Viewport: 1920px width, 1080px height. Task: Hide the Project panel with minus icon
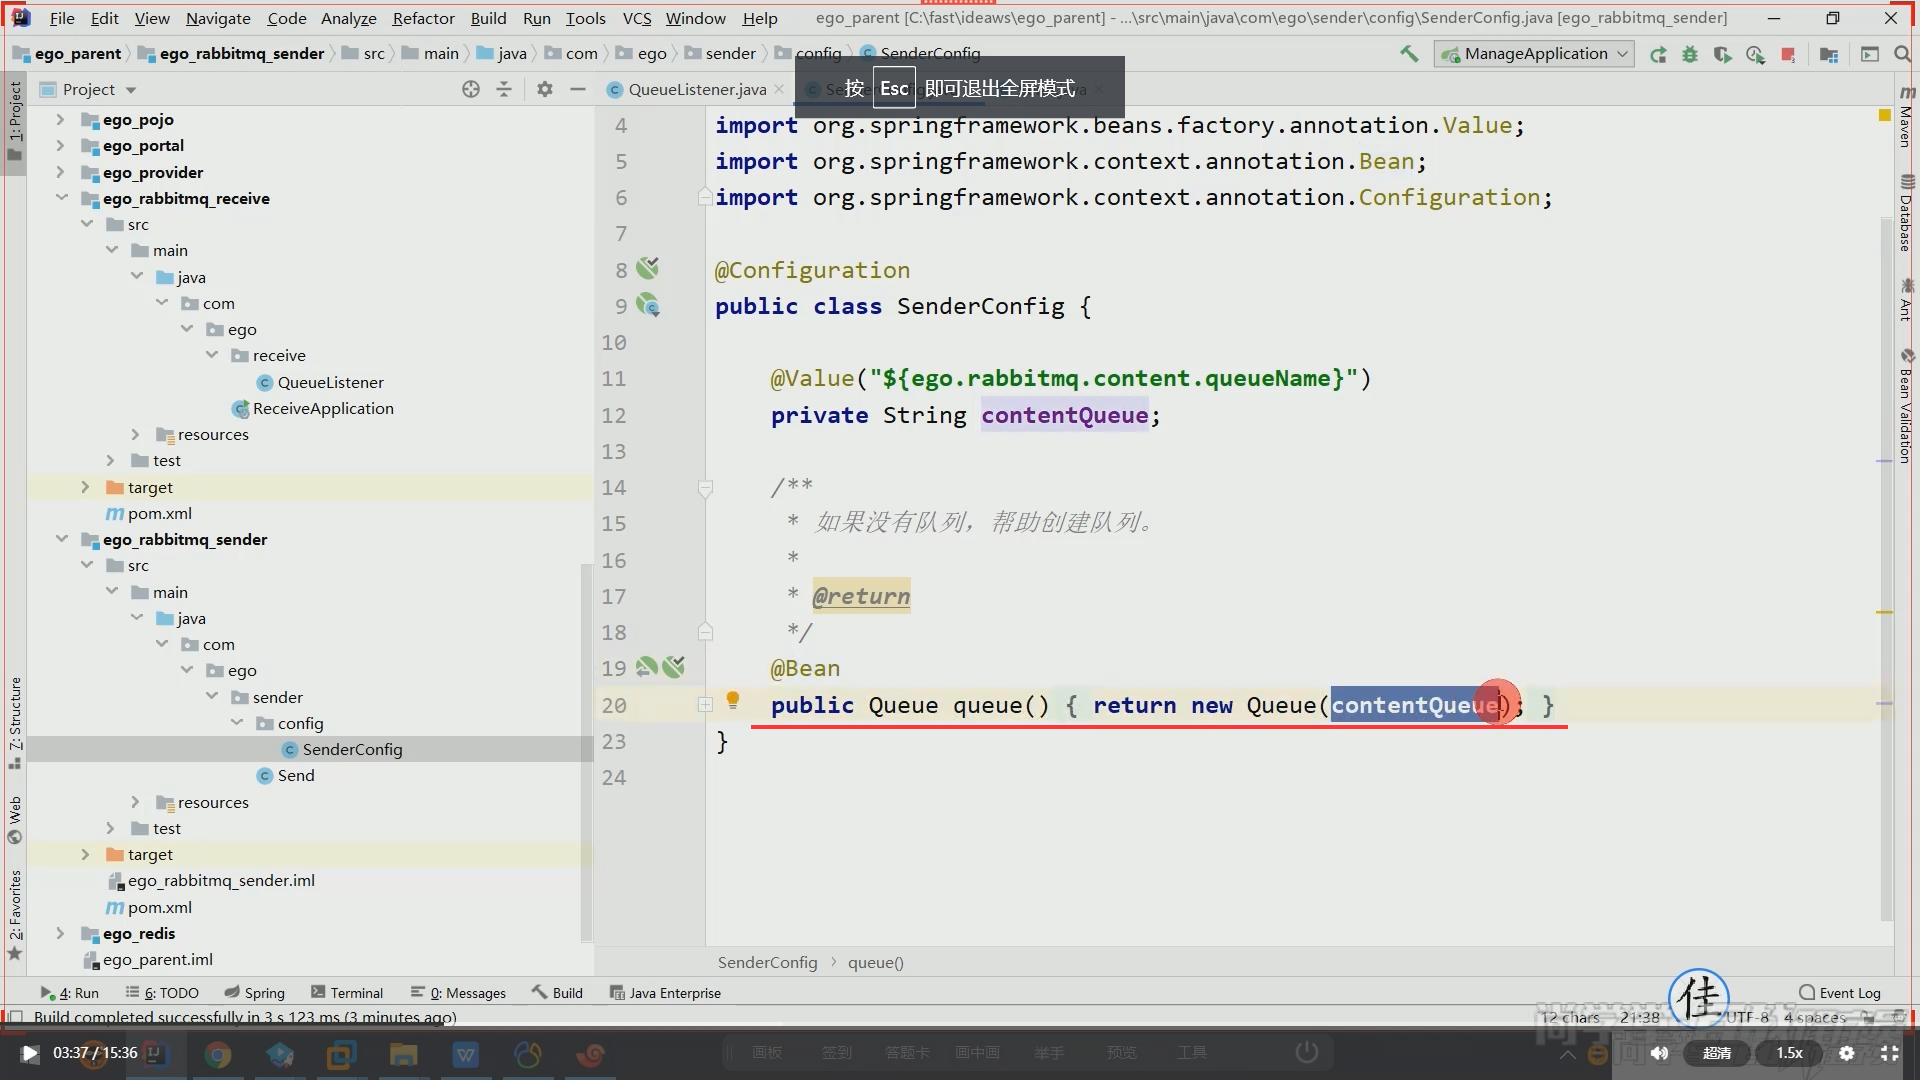point(577,89)
